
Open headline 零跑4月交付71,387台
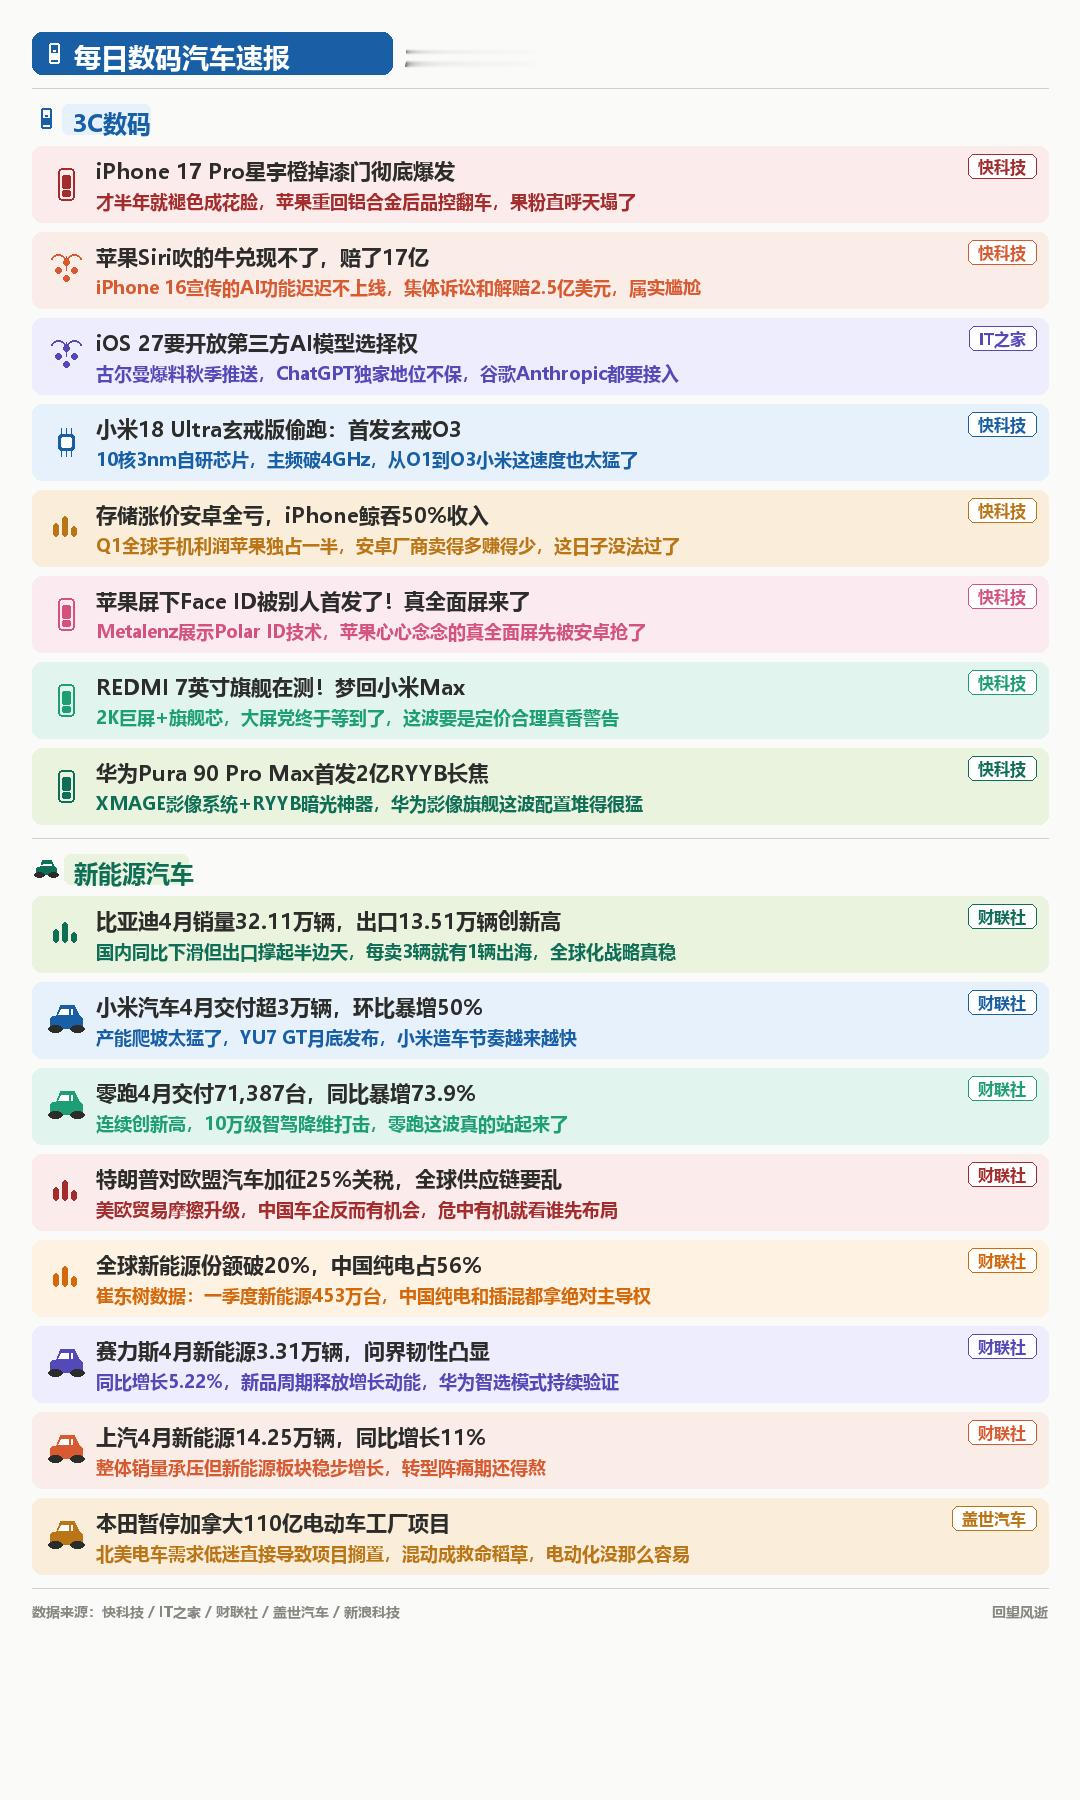(x=285, y=1093)
